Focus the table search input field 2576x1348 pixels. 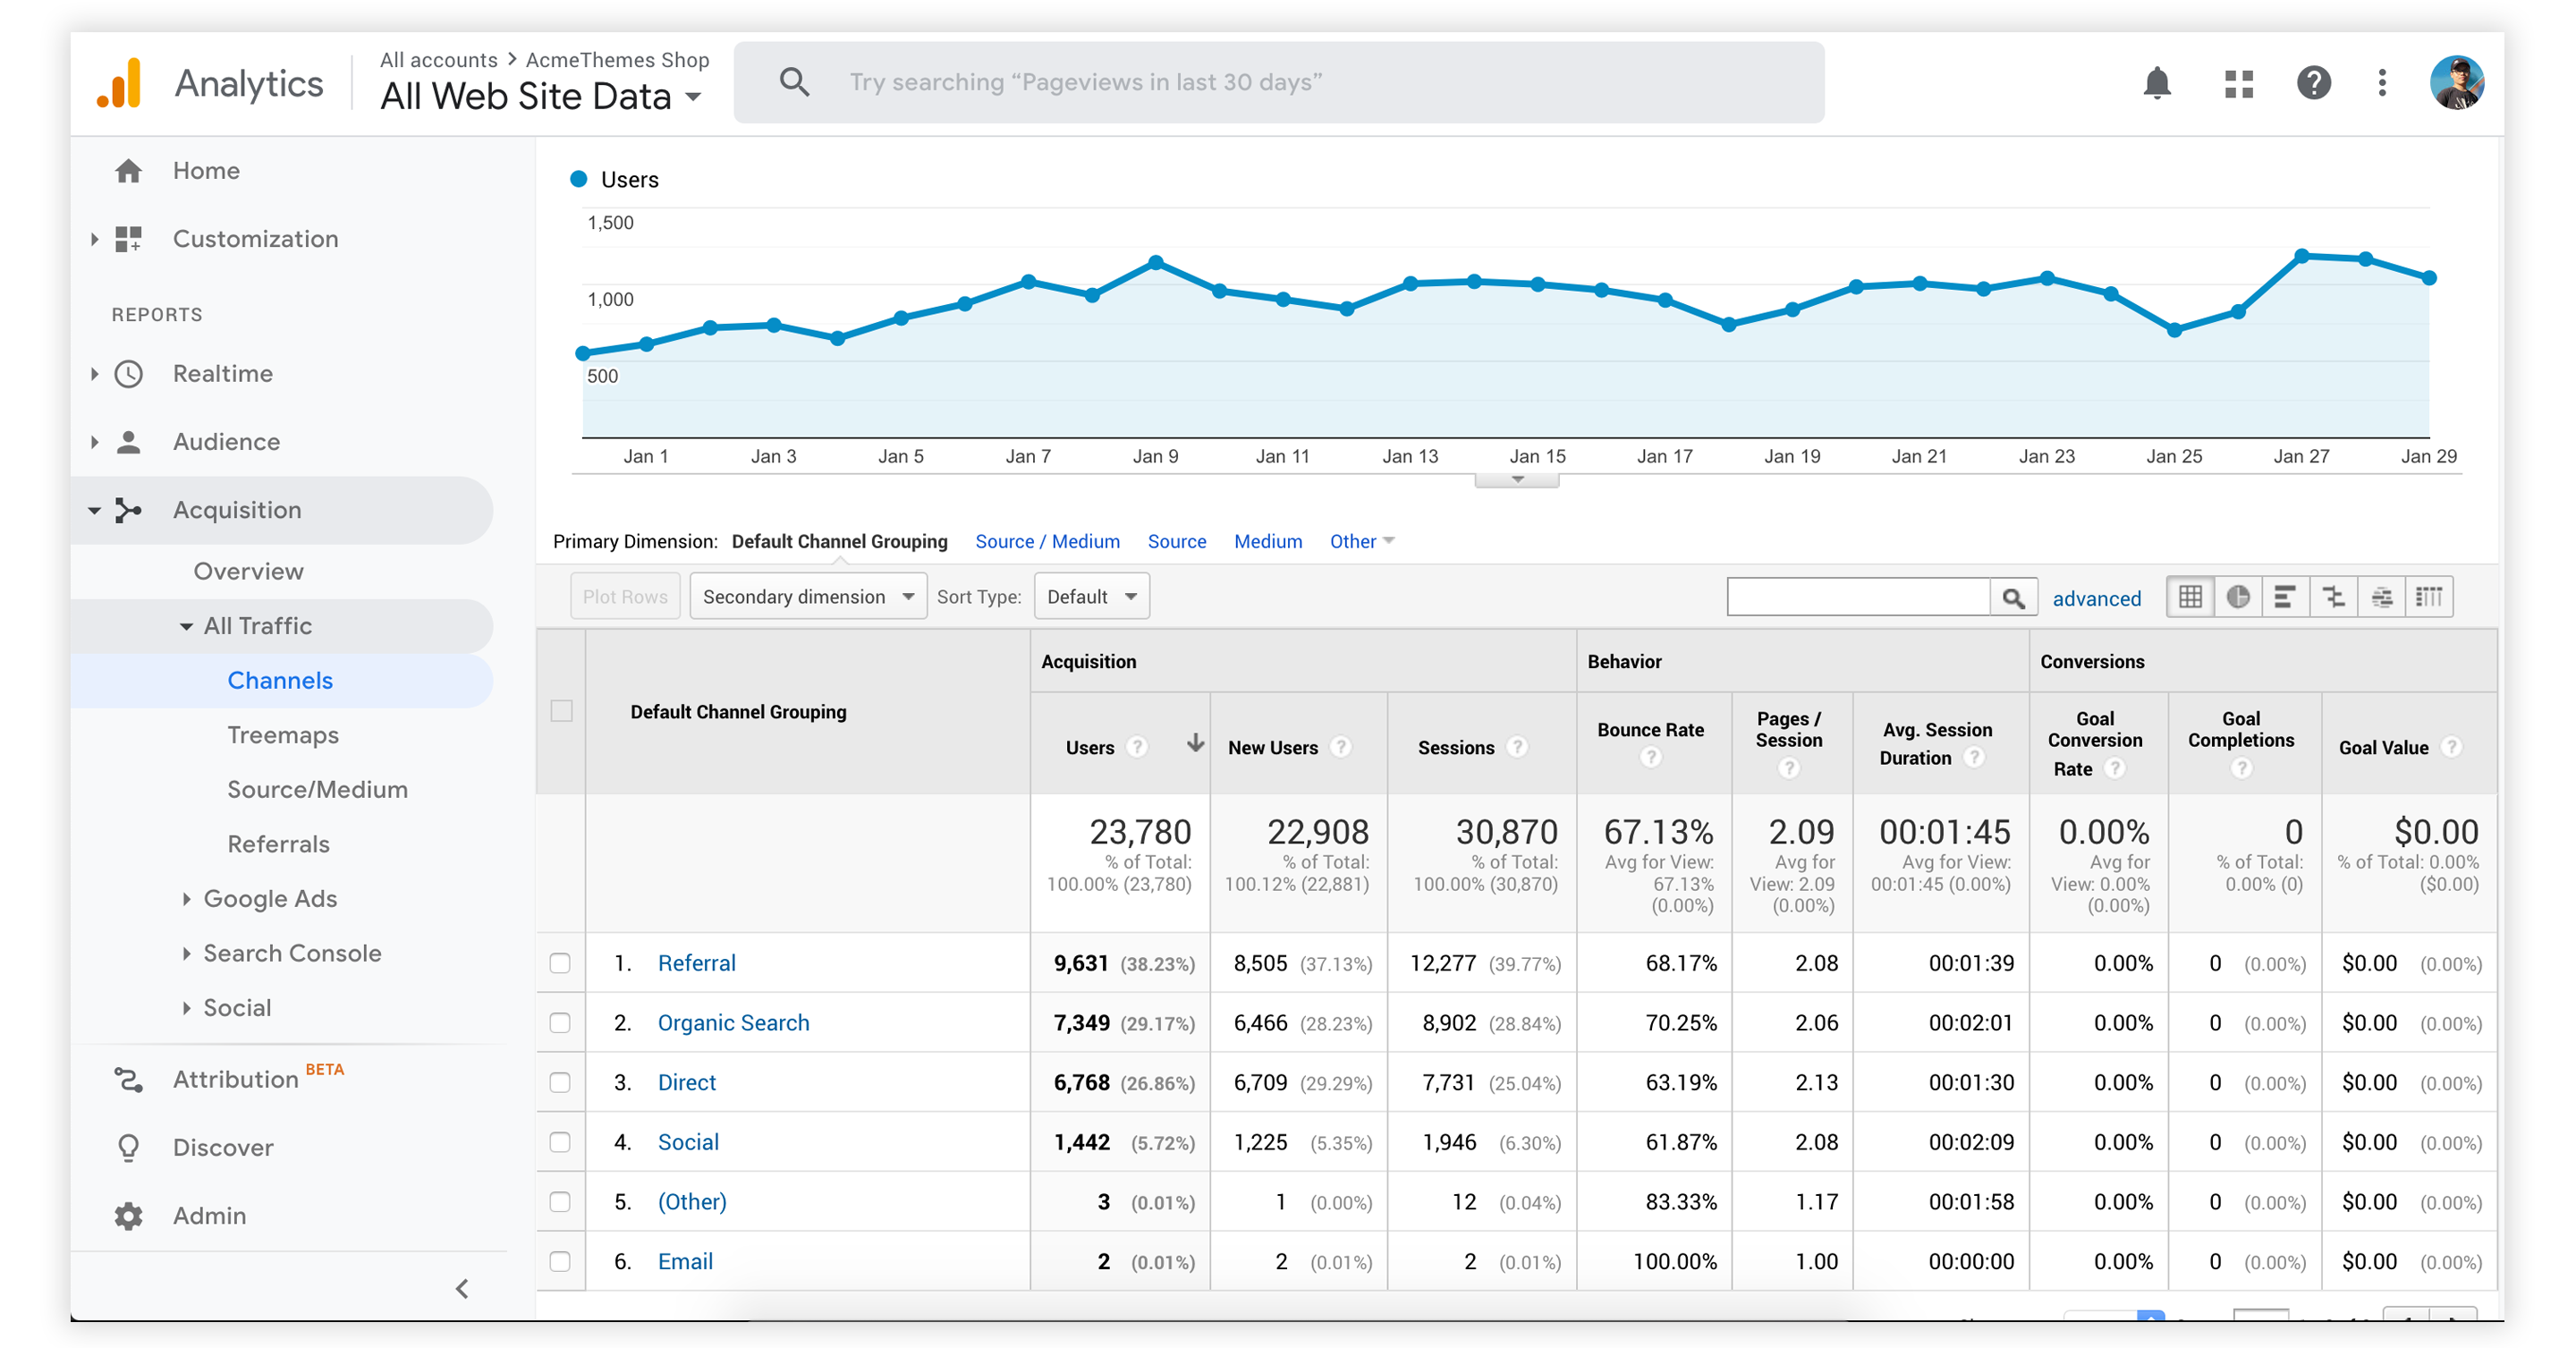coord(1858,598)
